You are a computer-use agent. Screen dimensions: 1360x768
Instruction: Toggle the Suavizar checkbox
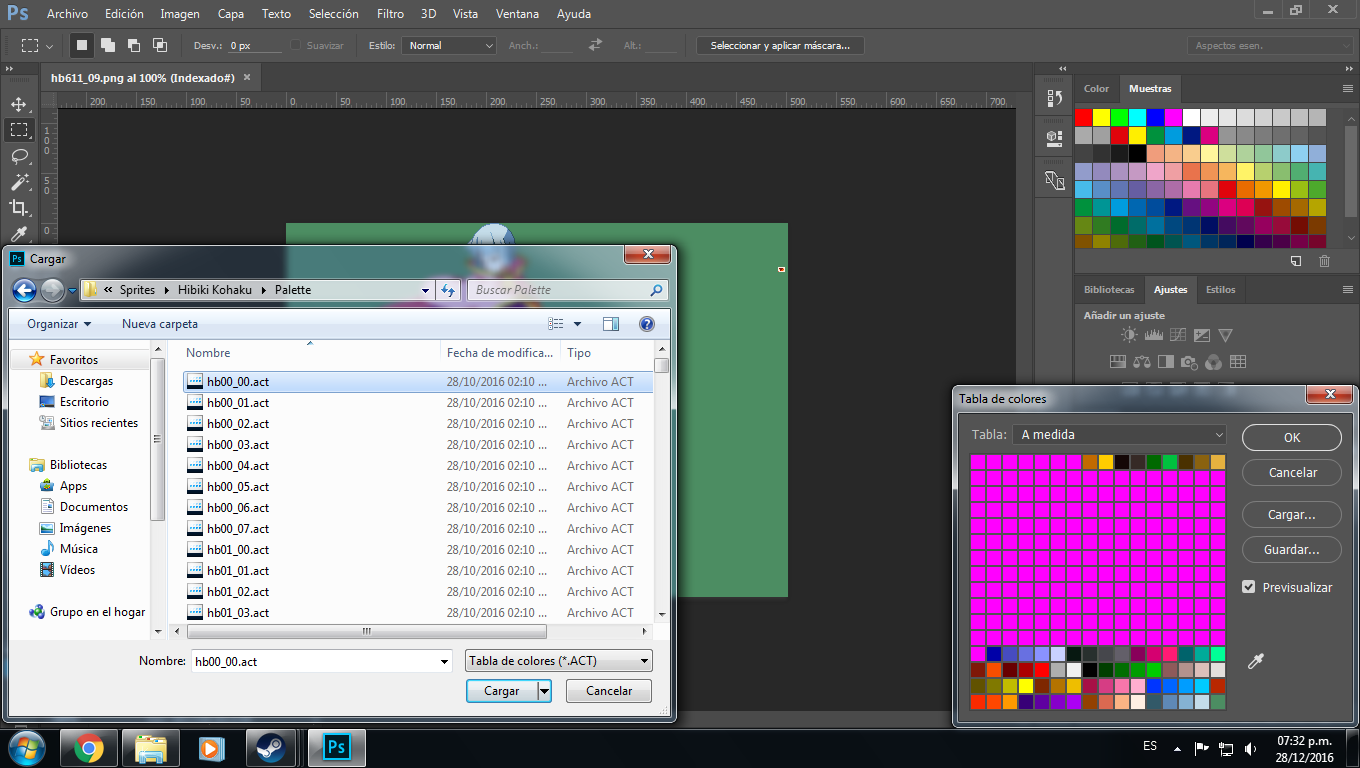point(296,46)
